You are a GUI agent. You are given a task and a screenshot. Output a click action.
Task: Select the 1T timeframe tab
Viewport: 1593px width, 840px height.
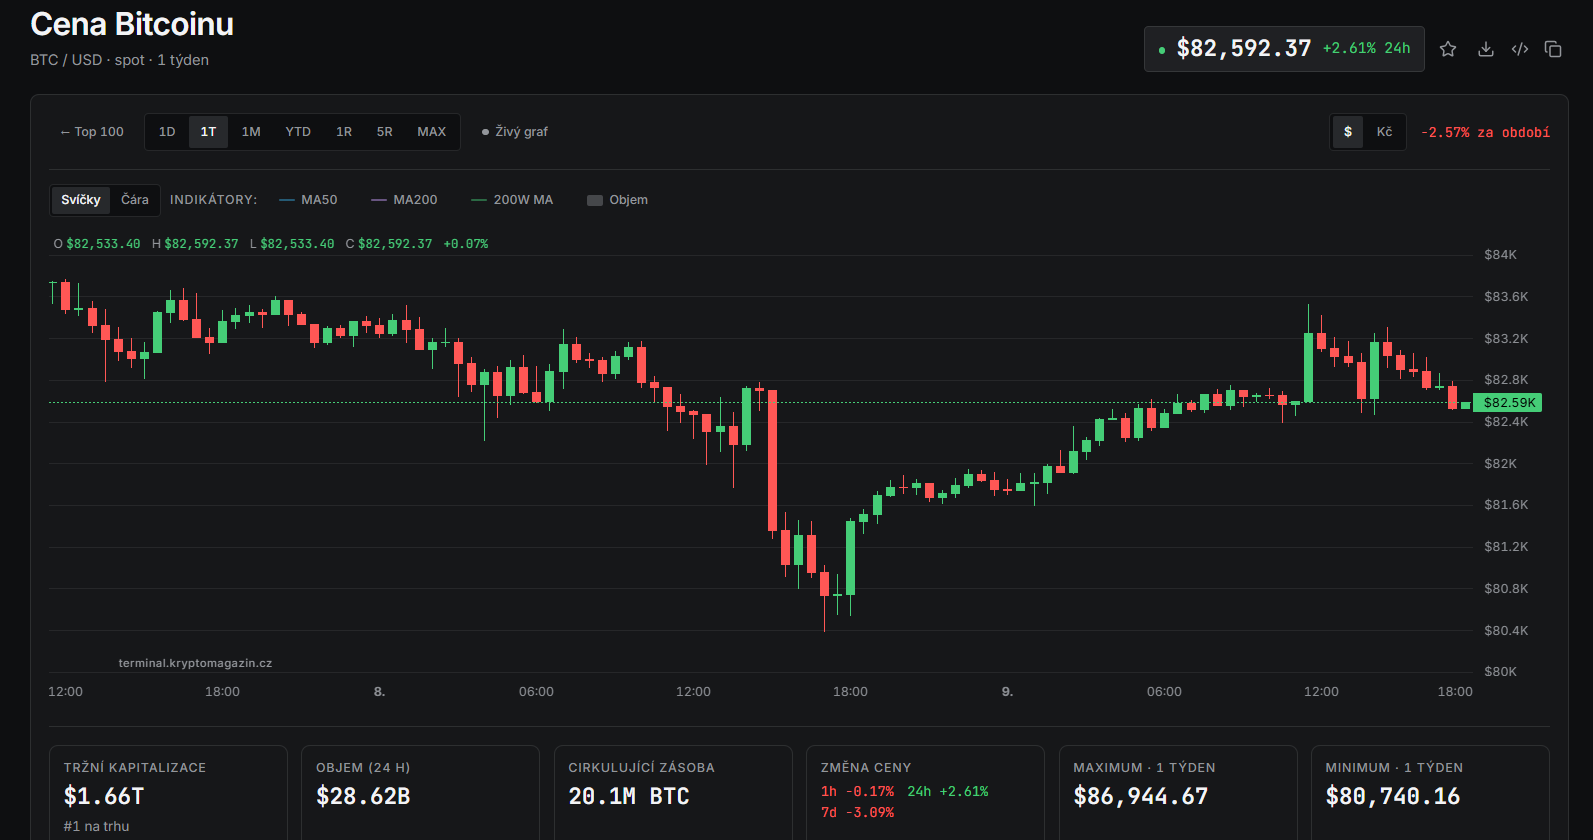click(208, 132)
